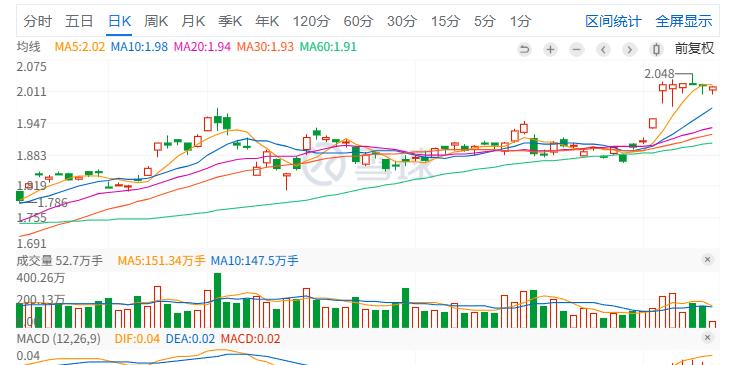Click the MACD (12,26,9) label

tap(58, 339)
